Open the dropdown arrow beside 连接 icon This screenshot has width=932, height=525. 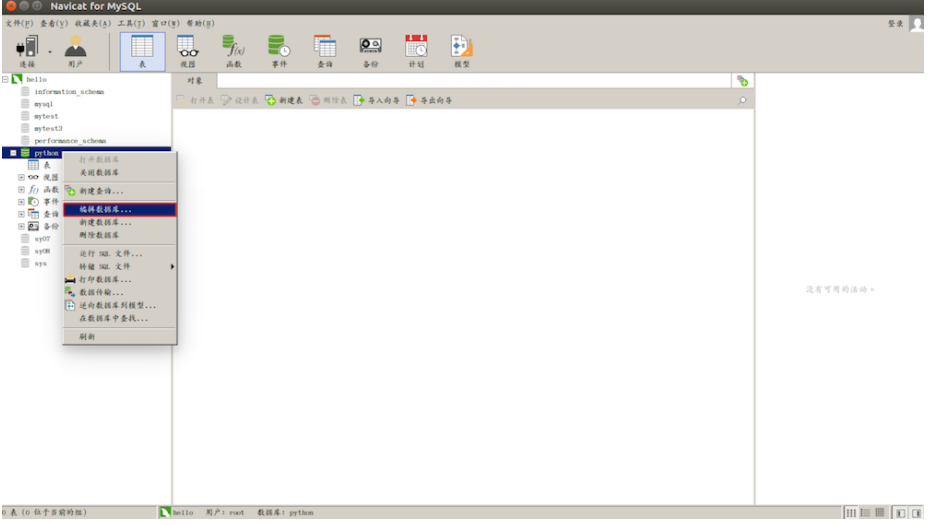click(50, 52)
